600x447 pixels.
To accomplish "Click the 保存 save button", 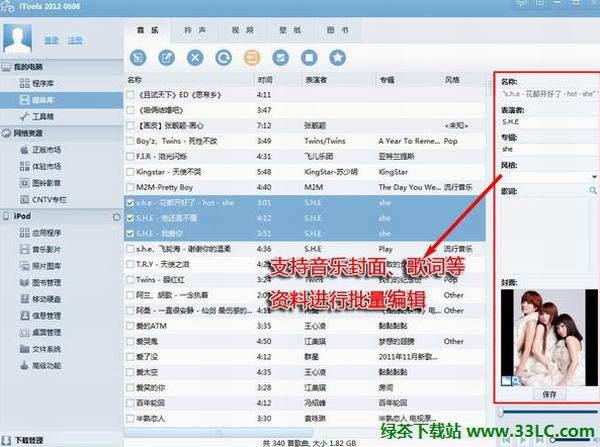I will point(548,394).
